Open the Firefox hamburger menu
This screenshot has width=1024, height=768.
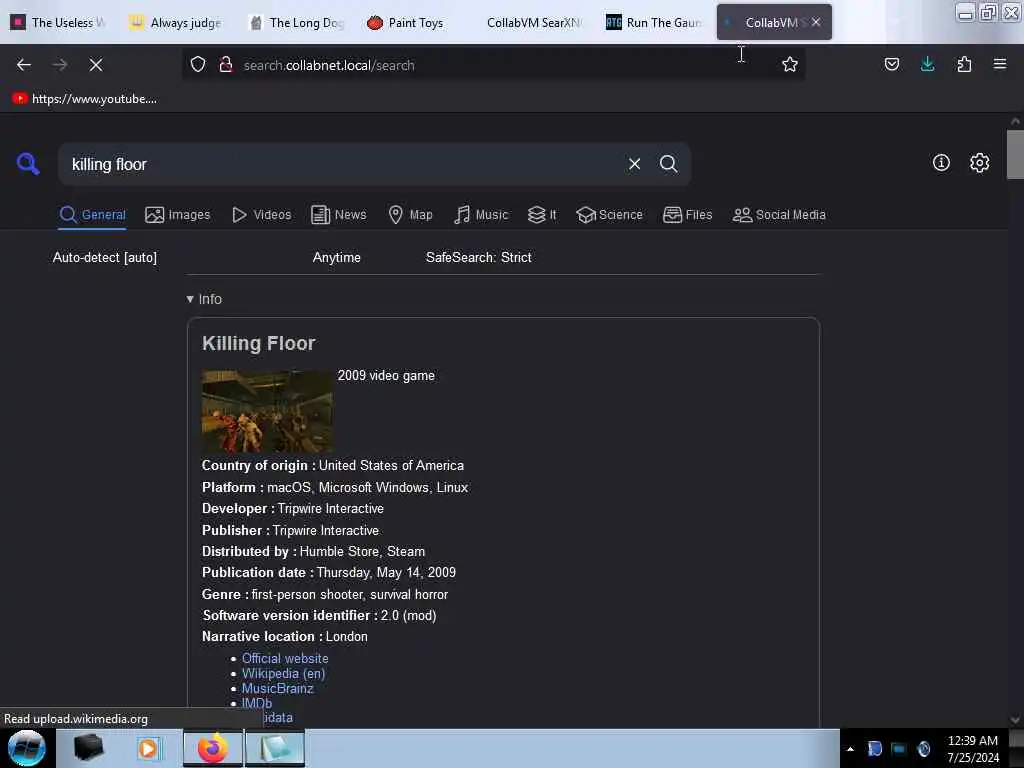[x=999, y=64]
